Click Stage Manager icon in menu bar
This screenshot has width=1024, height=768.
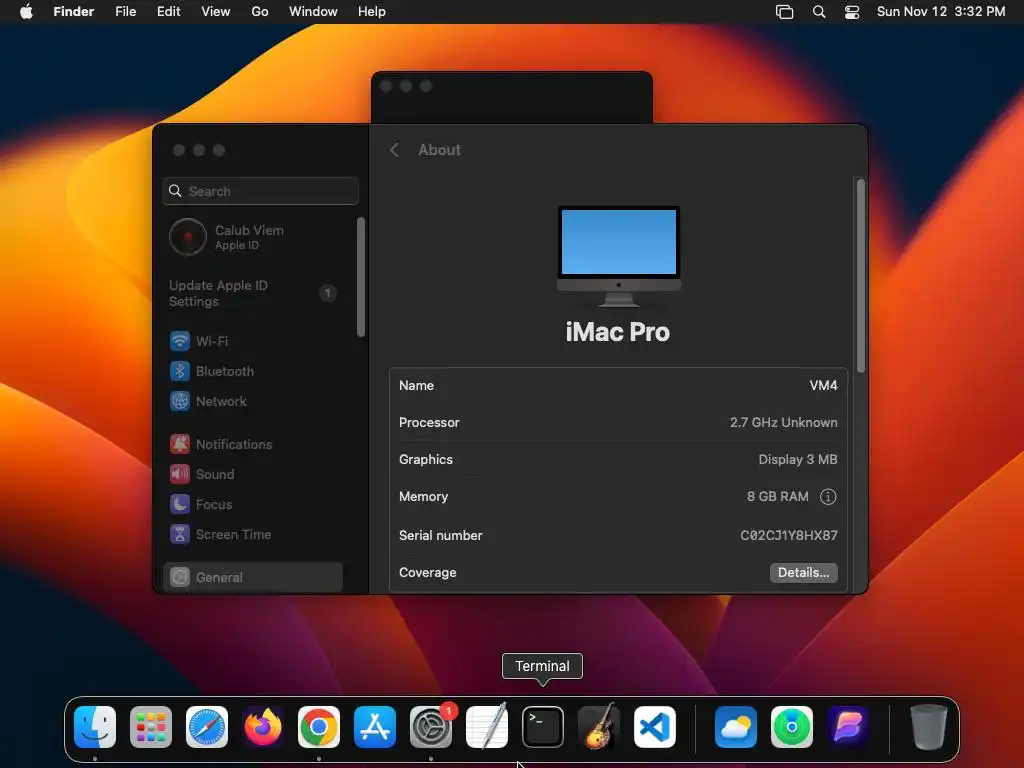(x=784, y=12)
